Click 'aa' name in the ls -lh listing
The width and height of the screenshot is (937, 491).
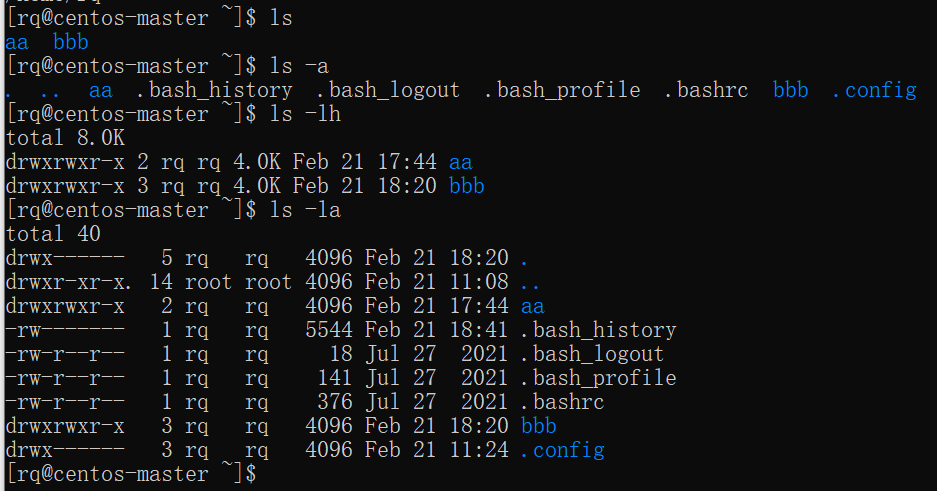click(x=460, y=162)
